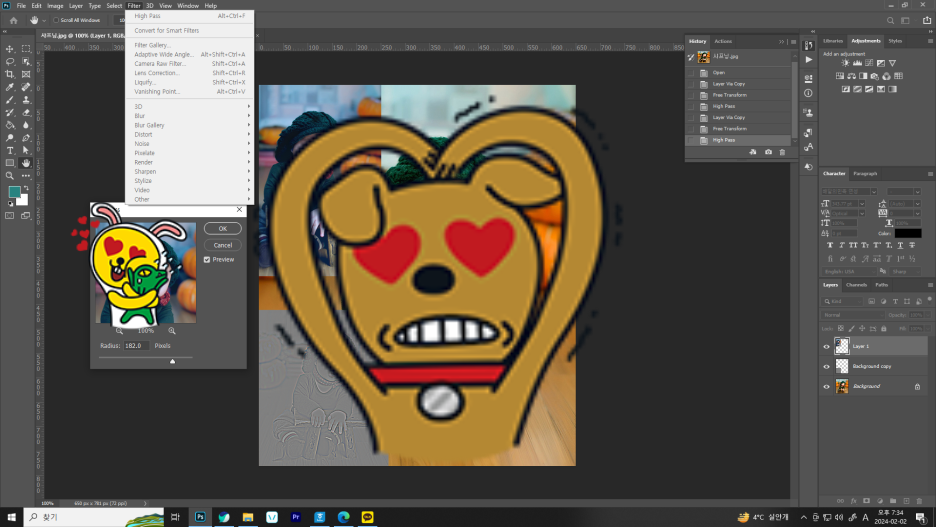Open the layer Kind filter dropdown
This screenshot has height=527, width=936.
coord(842,301)
